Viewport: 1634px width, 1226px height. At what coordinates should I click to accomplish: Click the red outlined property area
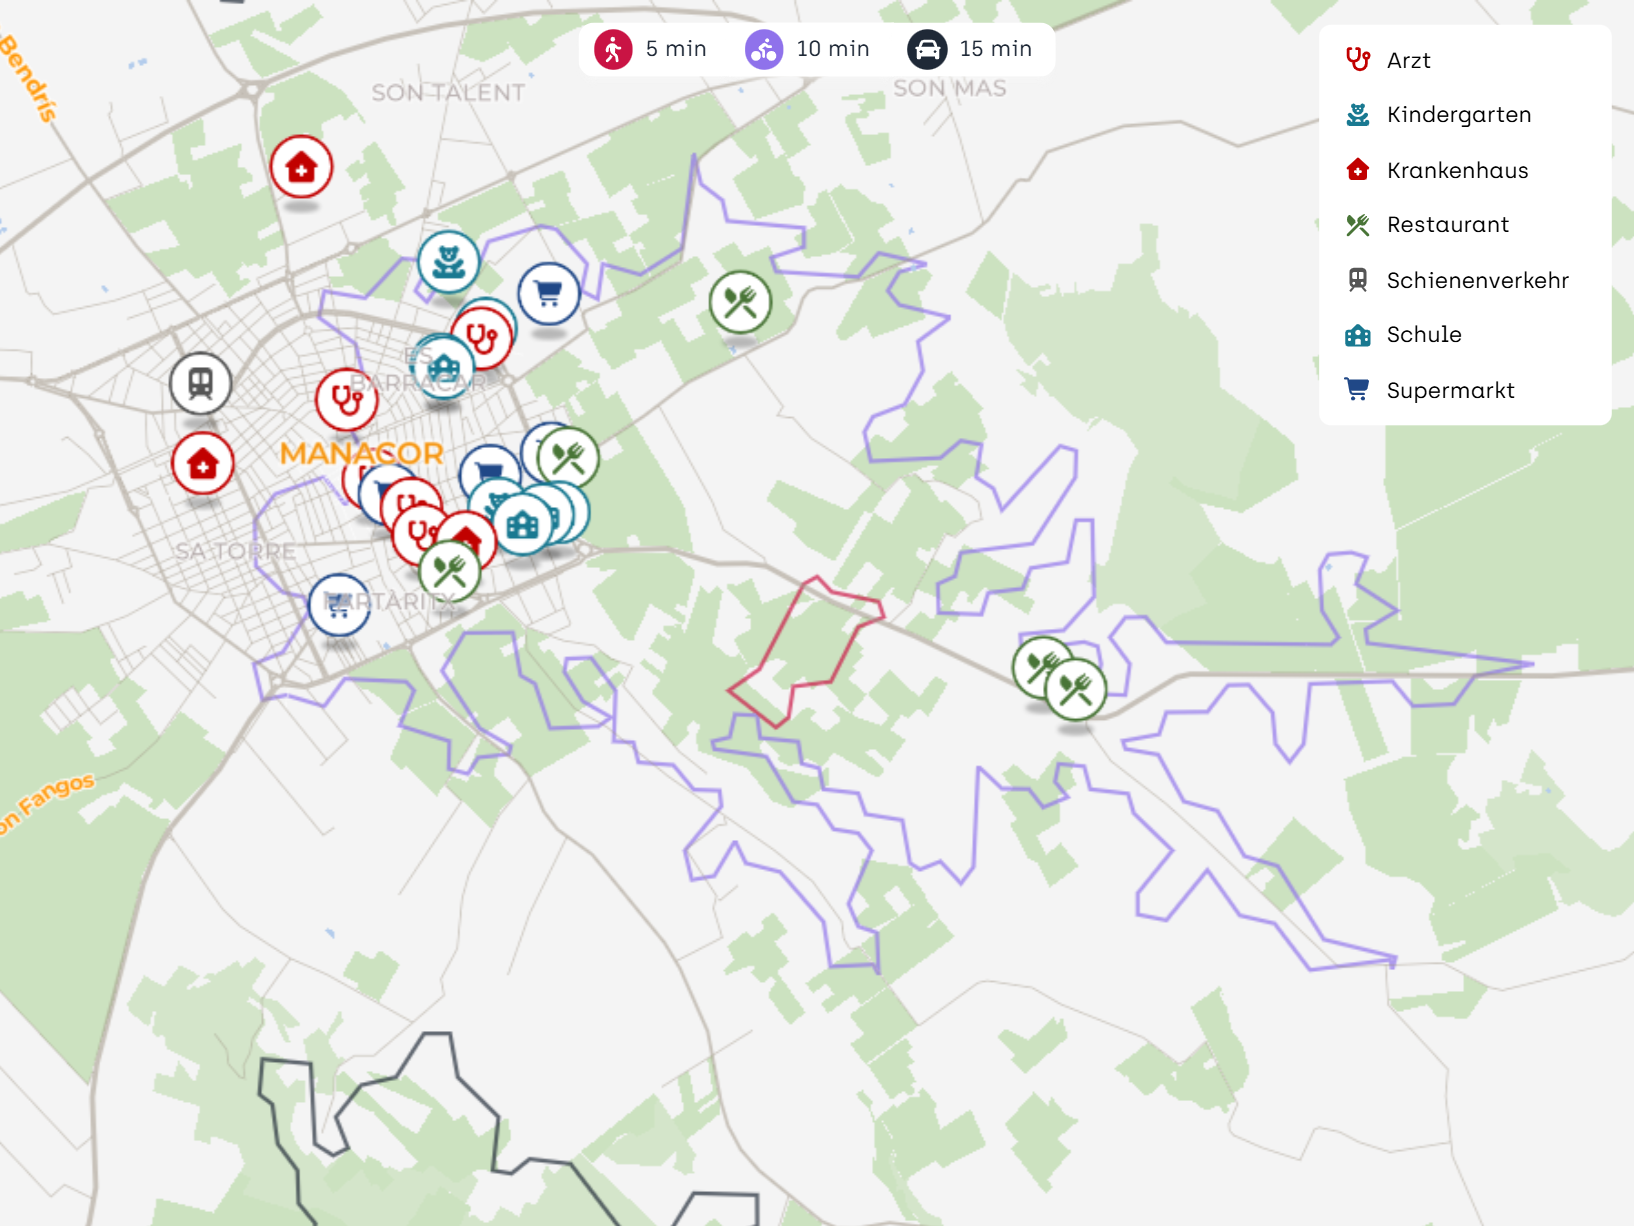pos(805,650)
